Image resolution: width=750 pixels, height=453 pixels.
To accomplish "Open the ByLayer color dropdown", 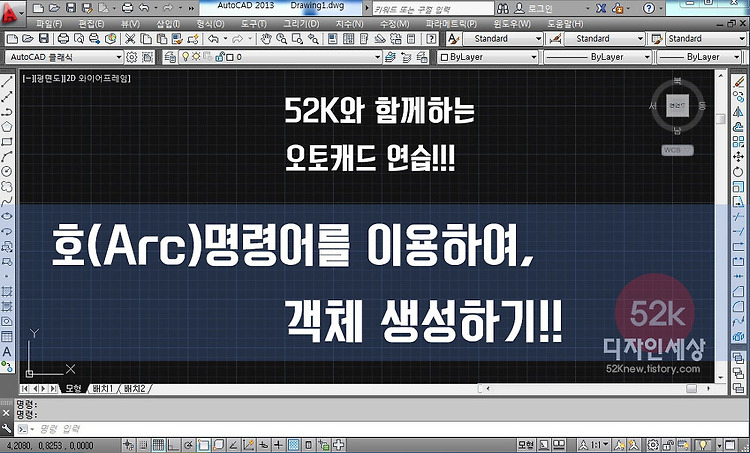I will pos(488,57).
